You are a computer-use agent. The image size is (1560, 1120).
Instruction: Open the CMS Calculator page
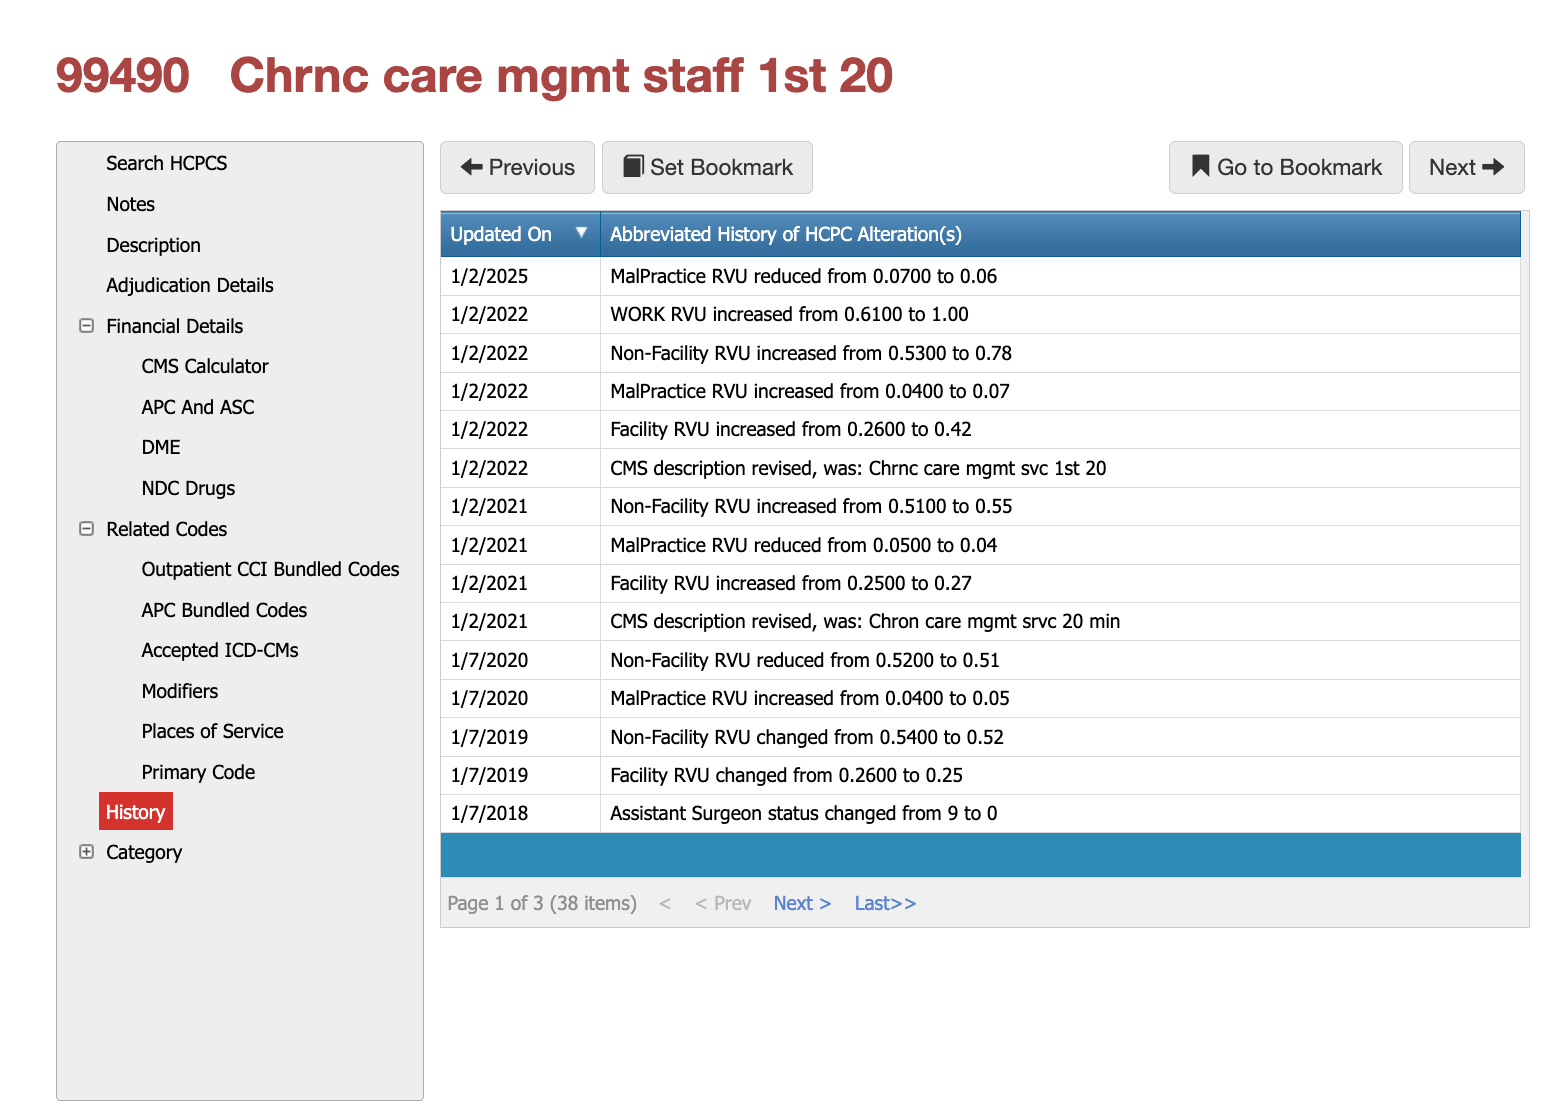204,366
